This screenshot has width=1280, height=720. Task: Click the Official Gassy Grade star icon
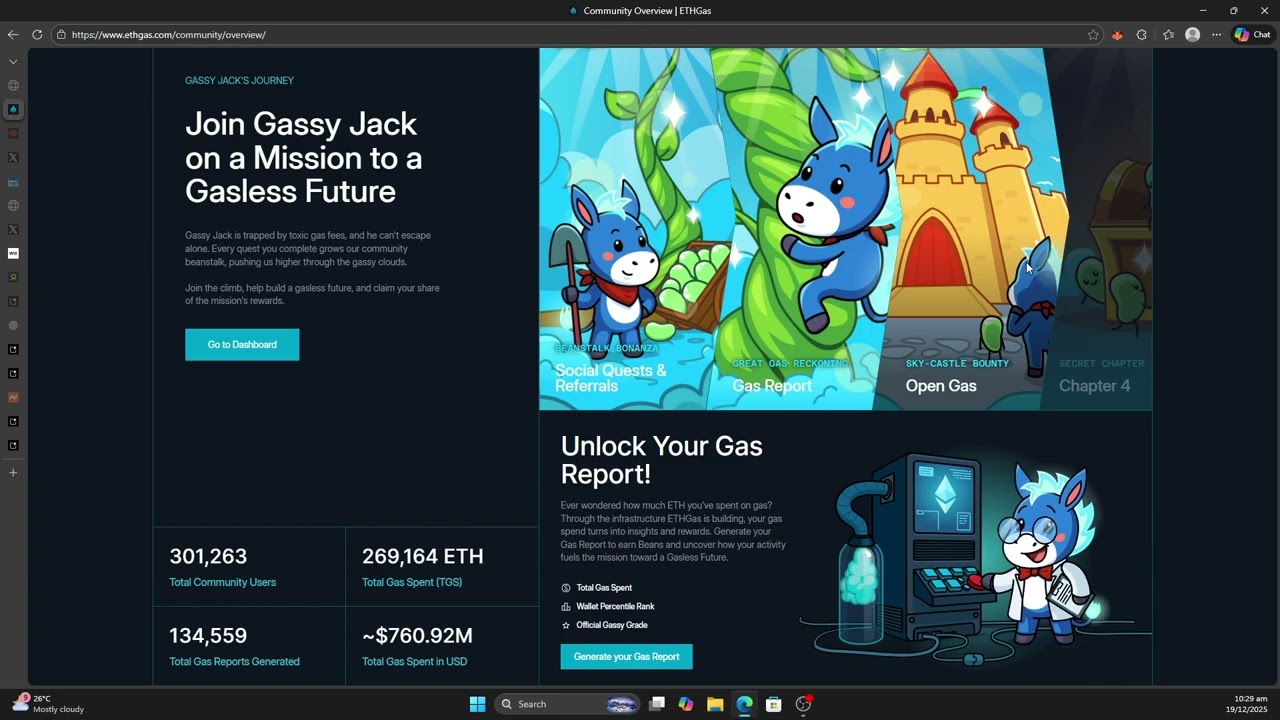coord(566,625)
